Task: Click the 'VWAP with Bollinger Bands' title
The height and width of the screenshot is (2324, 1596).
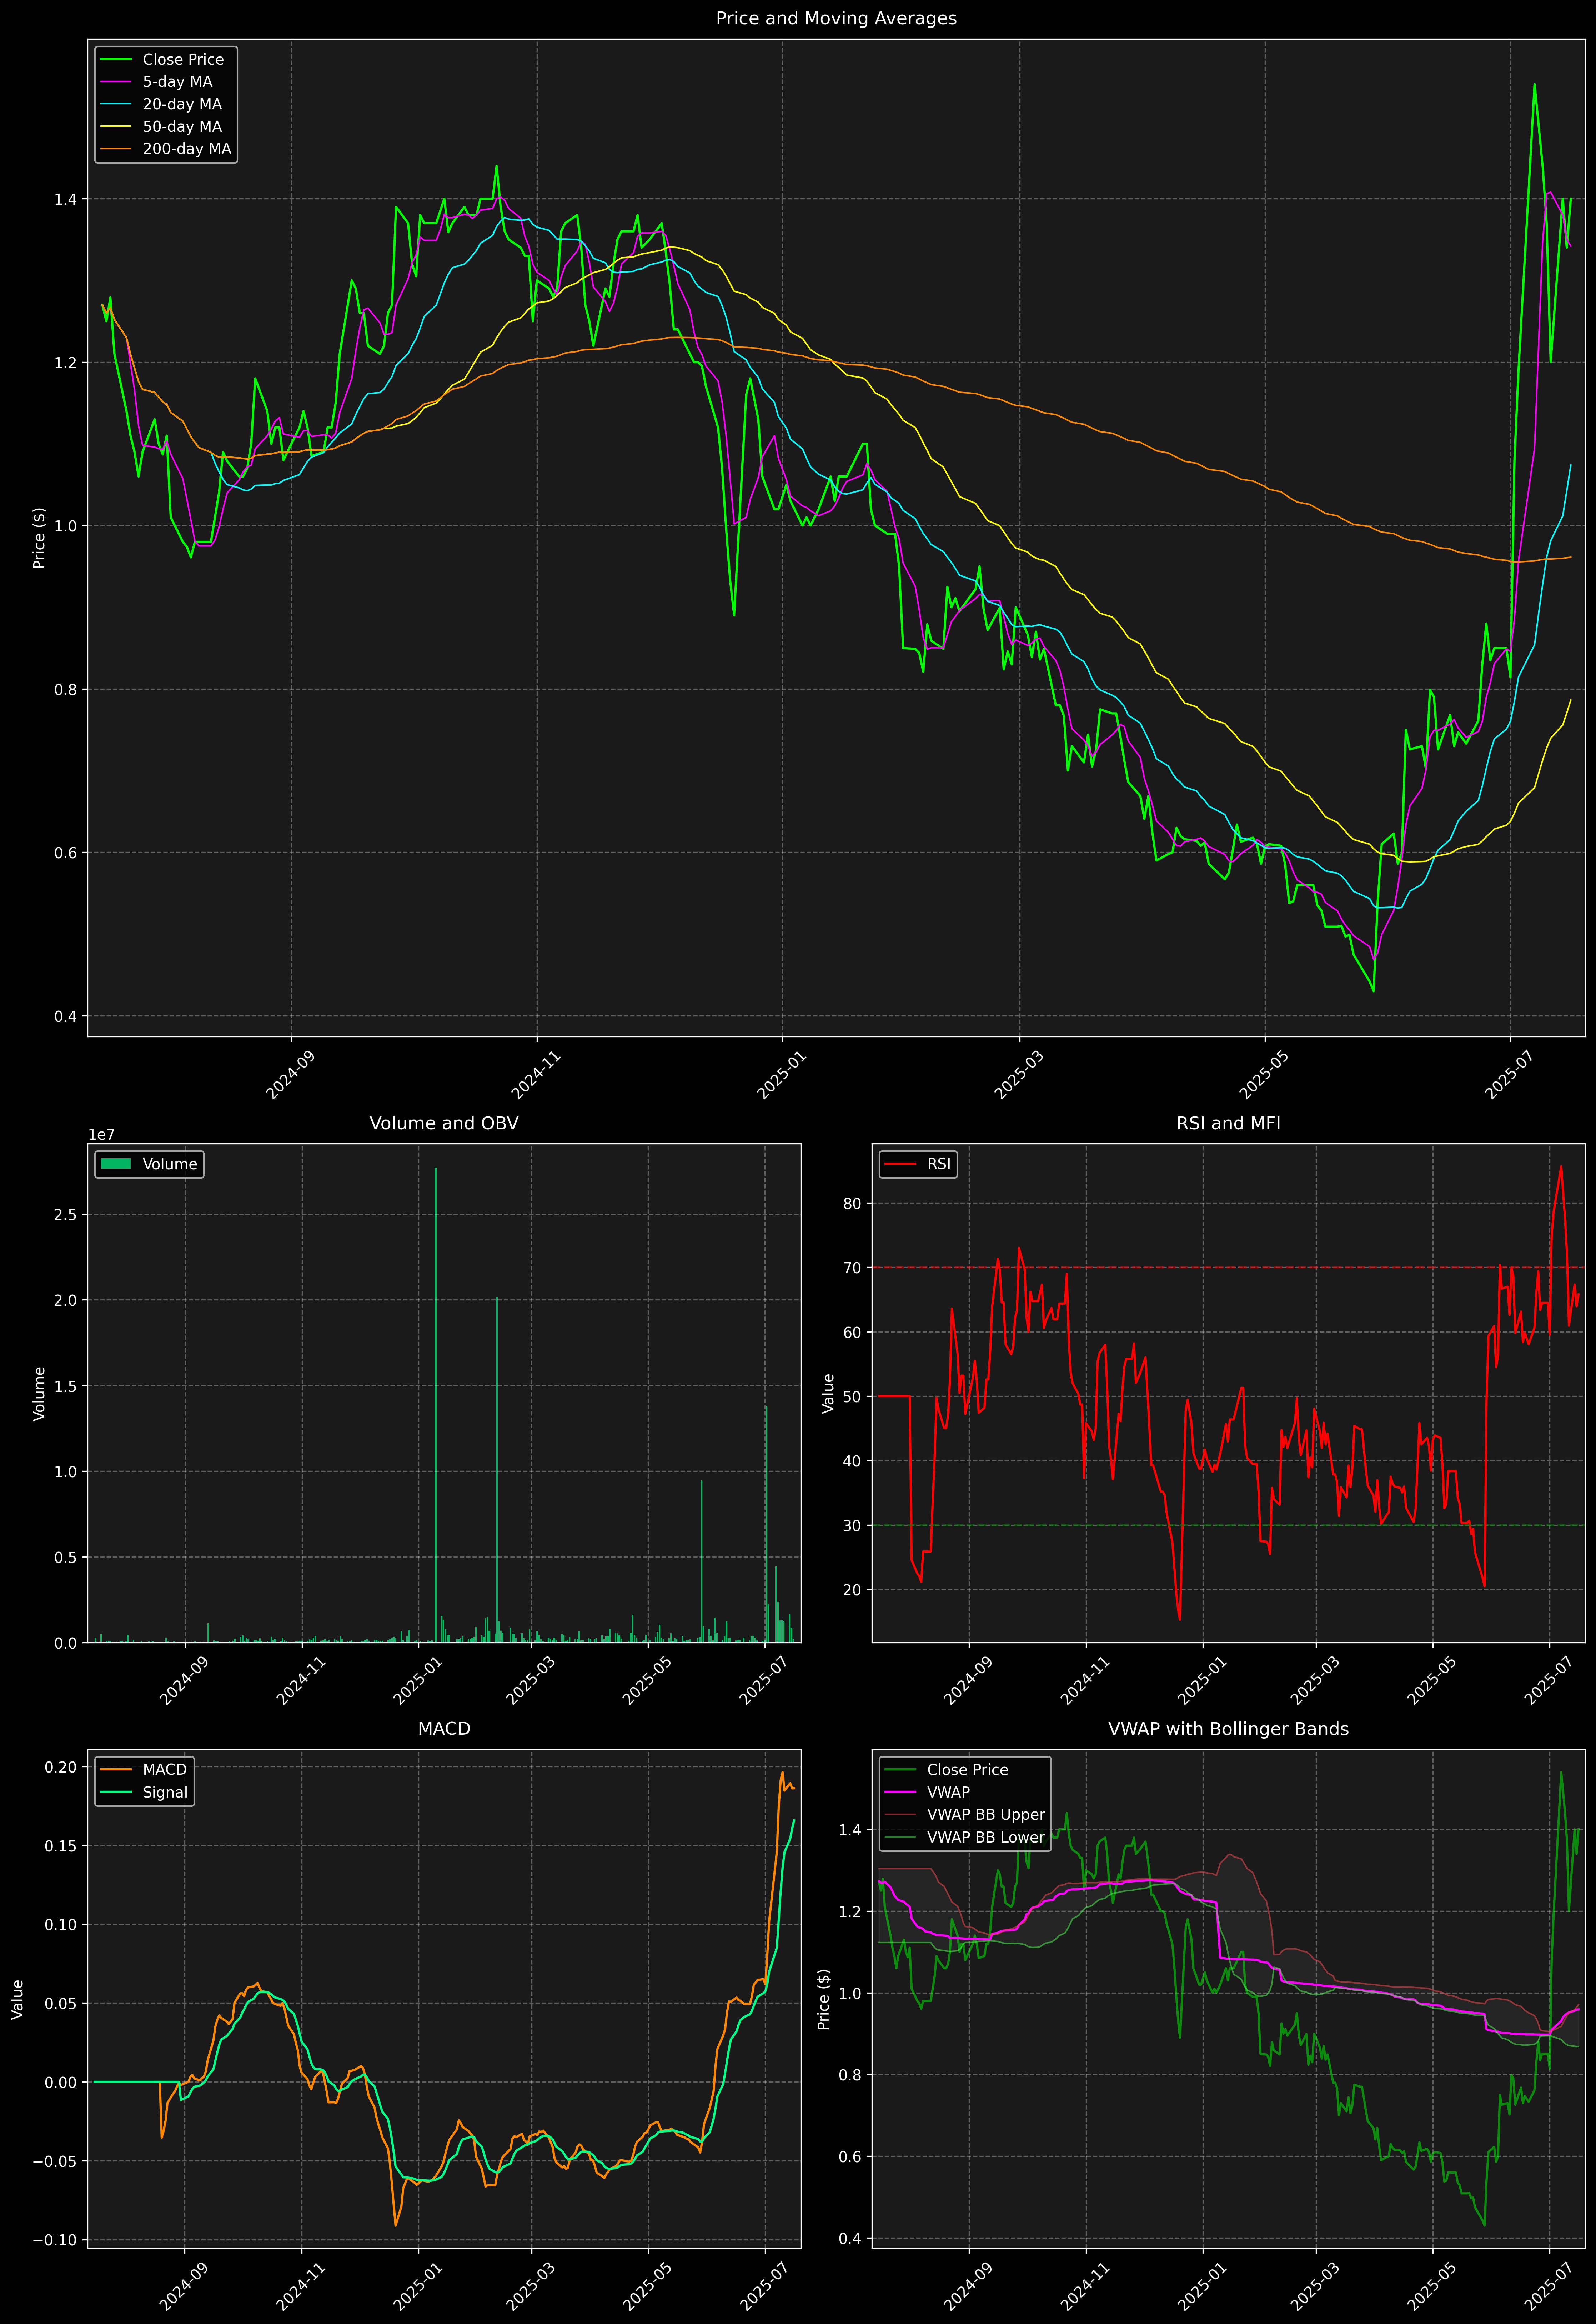Action: tap(1228, 1729)
